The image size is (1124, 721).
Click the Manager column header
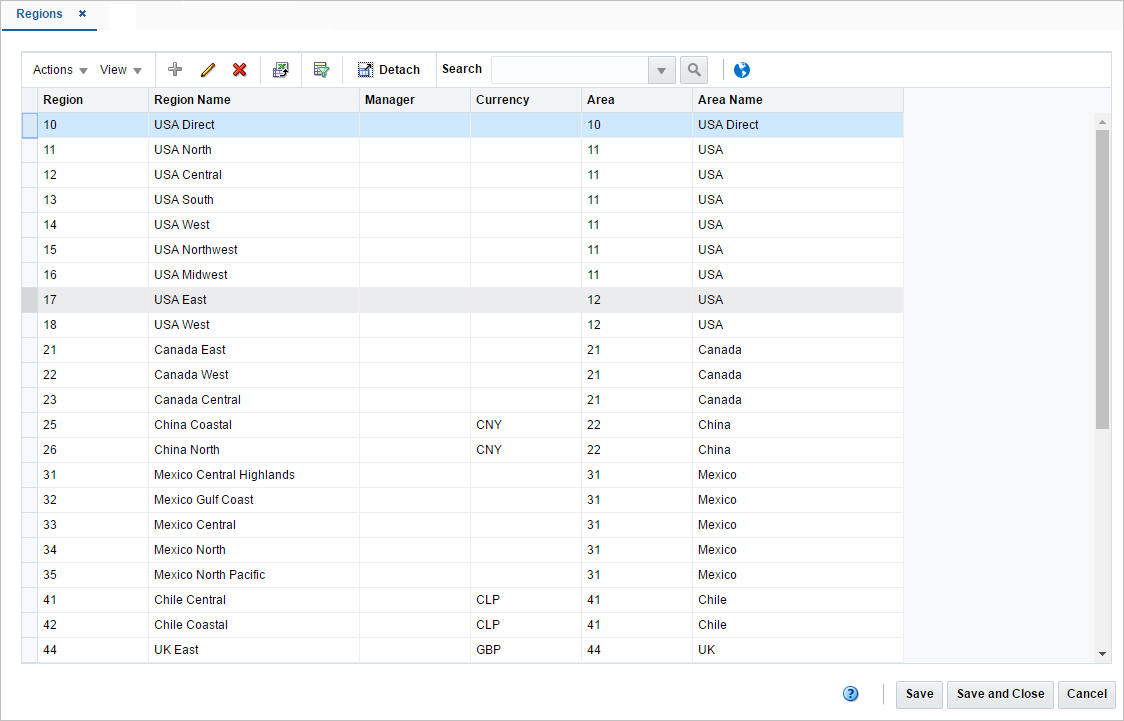coord(414,100)
